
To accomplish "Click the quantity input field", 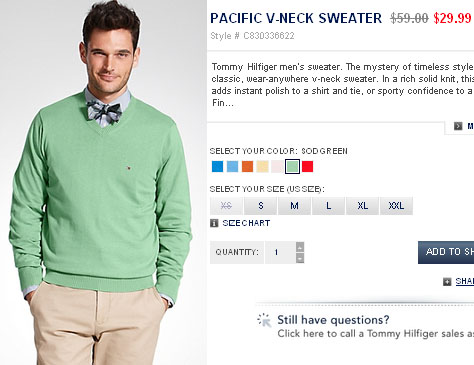I will click(x=280, y=252).
